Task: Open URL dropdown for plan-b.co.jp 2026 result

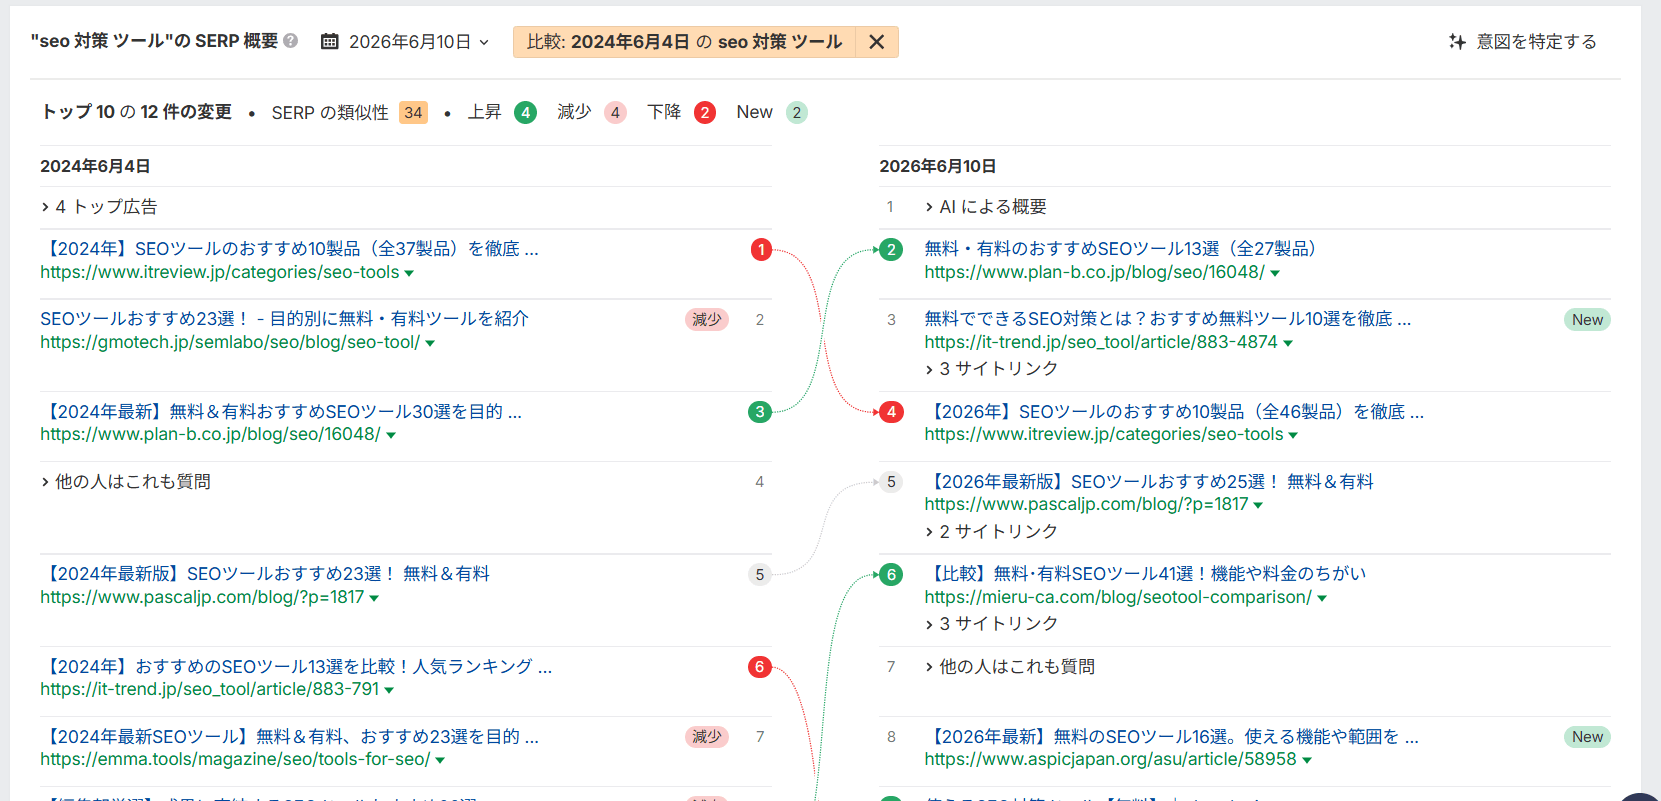Action: pos(1275,273)
